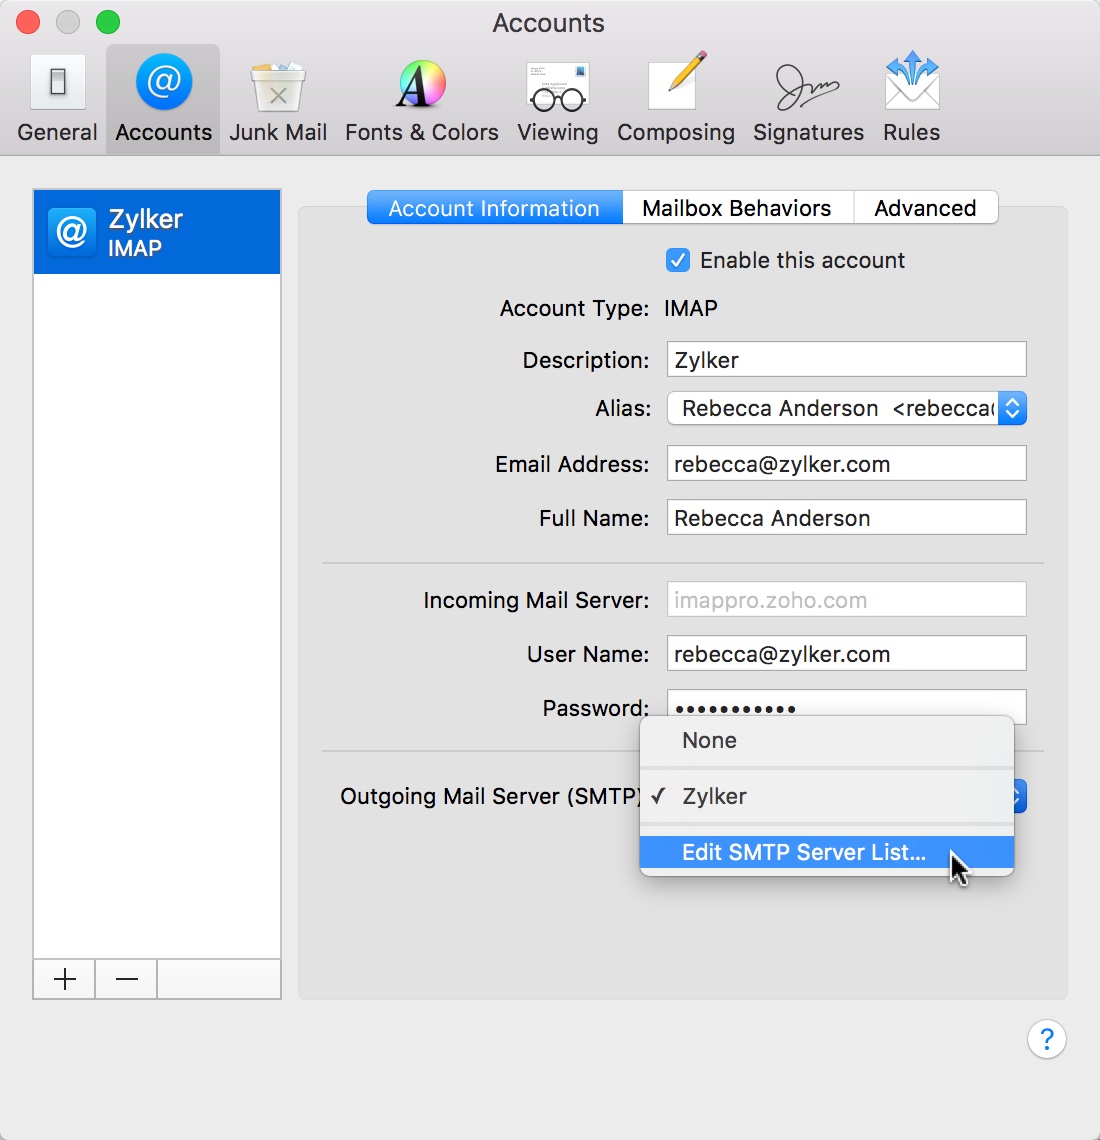Open the Alias dropdown

[1011, 408]
